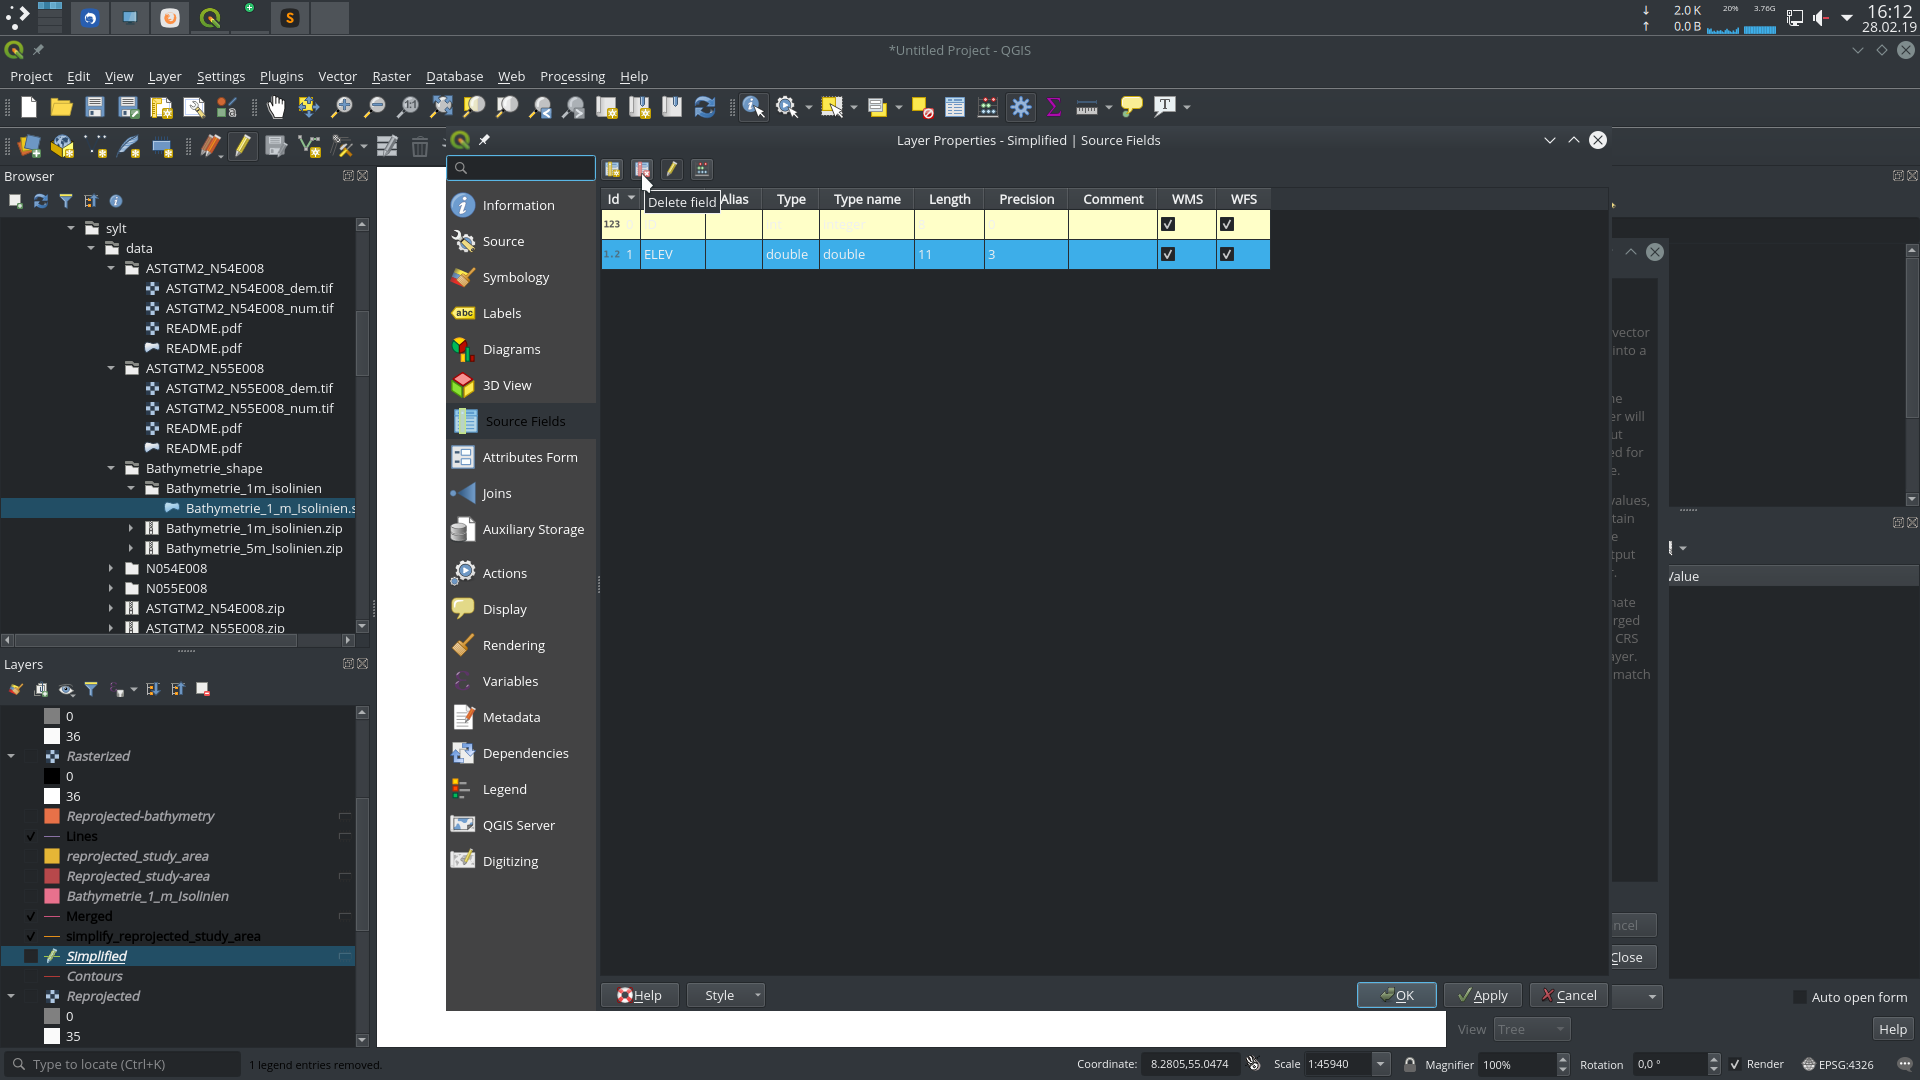Click the Delete field icon in toolbar
1920x1080 pixels.
coord(642,169)
